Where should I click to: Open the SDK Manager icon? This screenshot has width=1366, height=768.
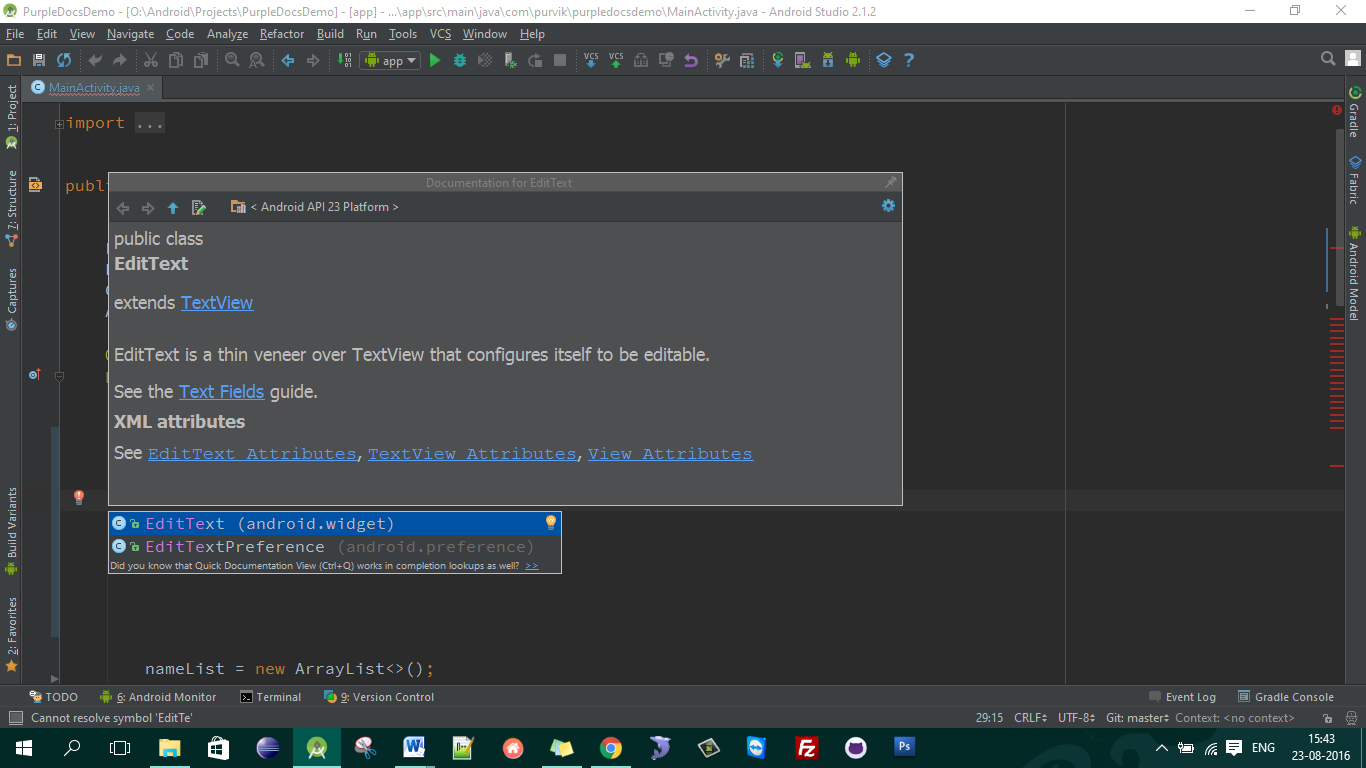(828, 60)
